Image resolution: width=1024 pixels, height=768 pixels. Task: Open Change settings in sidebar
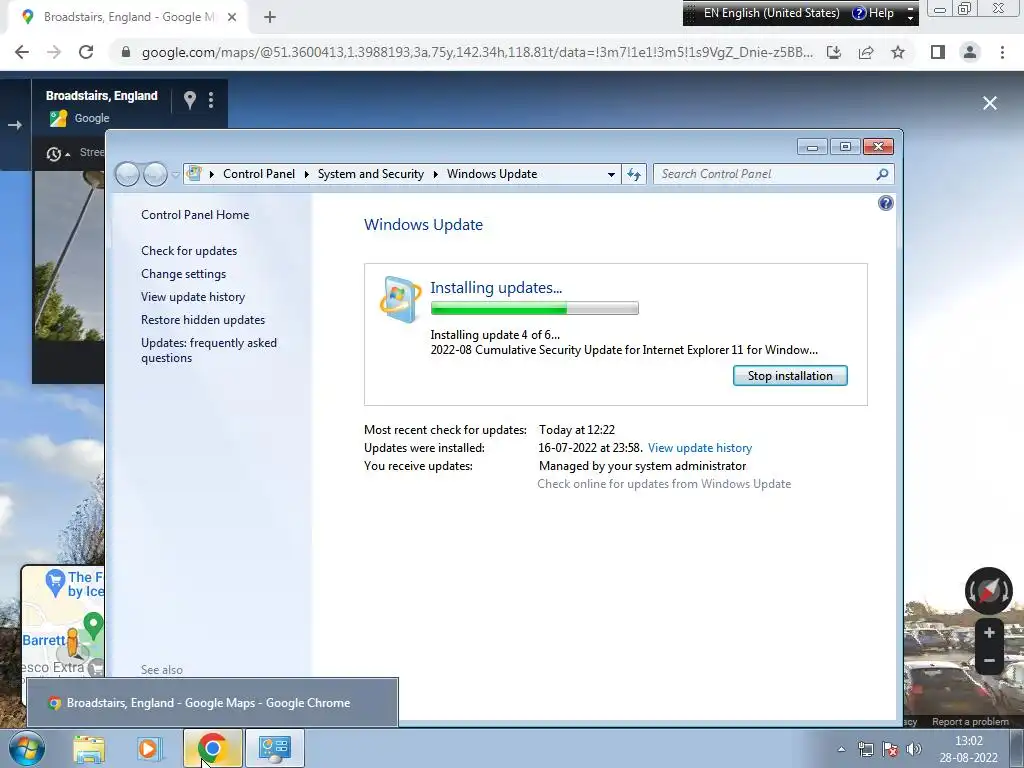(x=184, y=274)
